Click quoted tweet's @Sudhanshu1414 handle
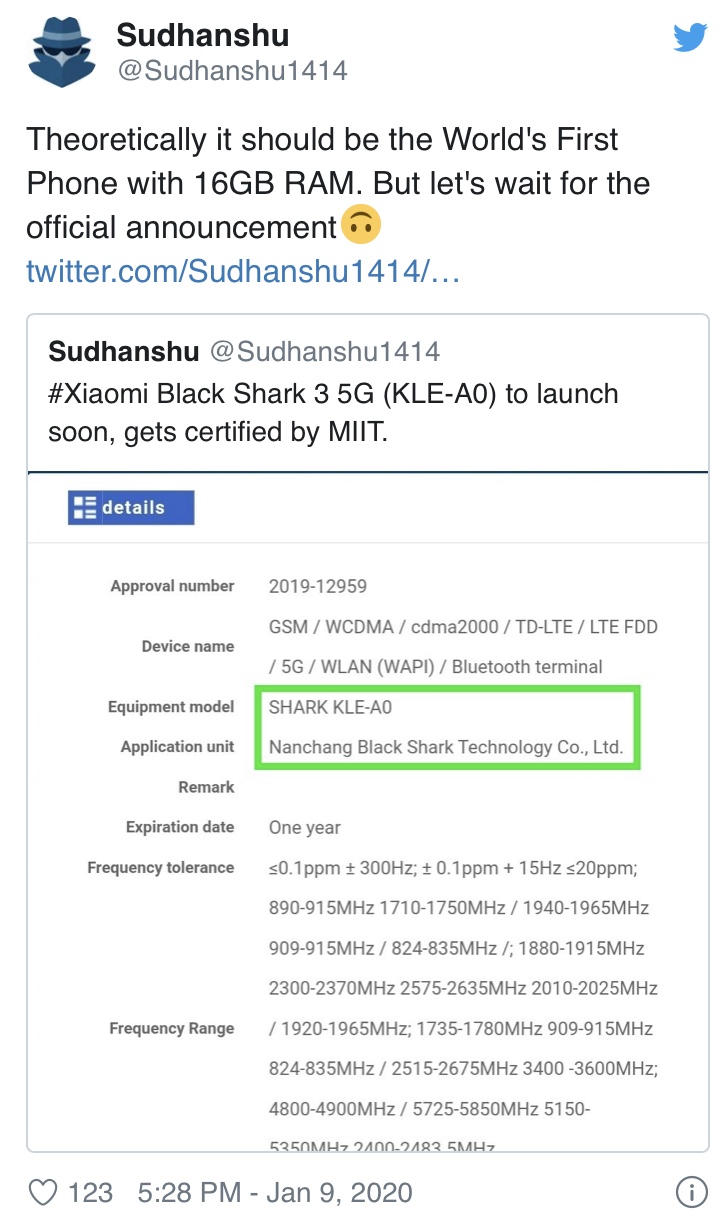Image resolution: width=728 pixels, height=1220 pixels. [x=324, y=351]
